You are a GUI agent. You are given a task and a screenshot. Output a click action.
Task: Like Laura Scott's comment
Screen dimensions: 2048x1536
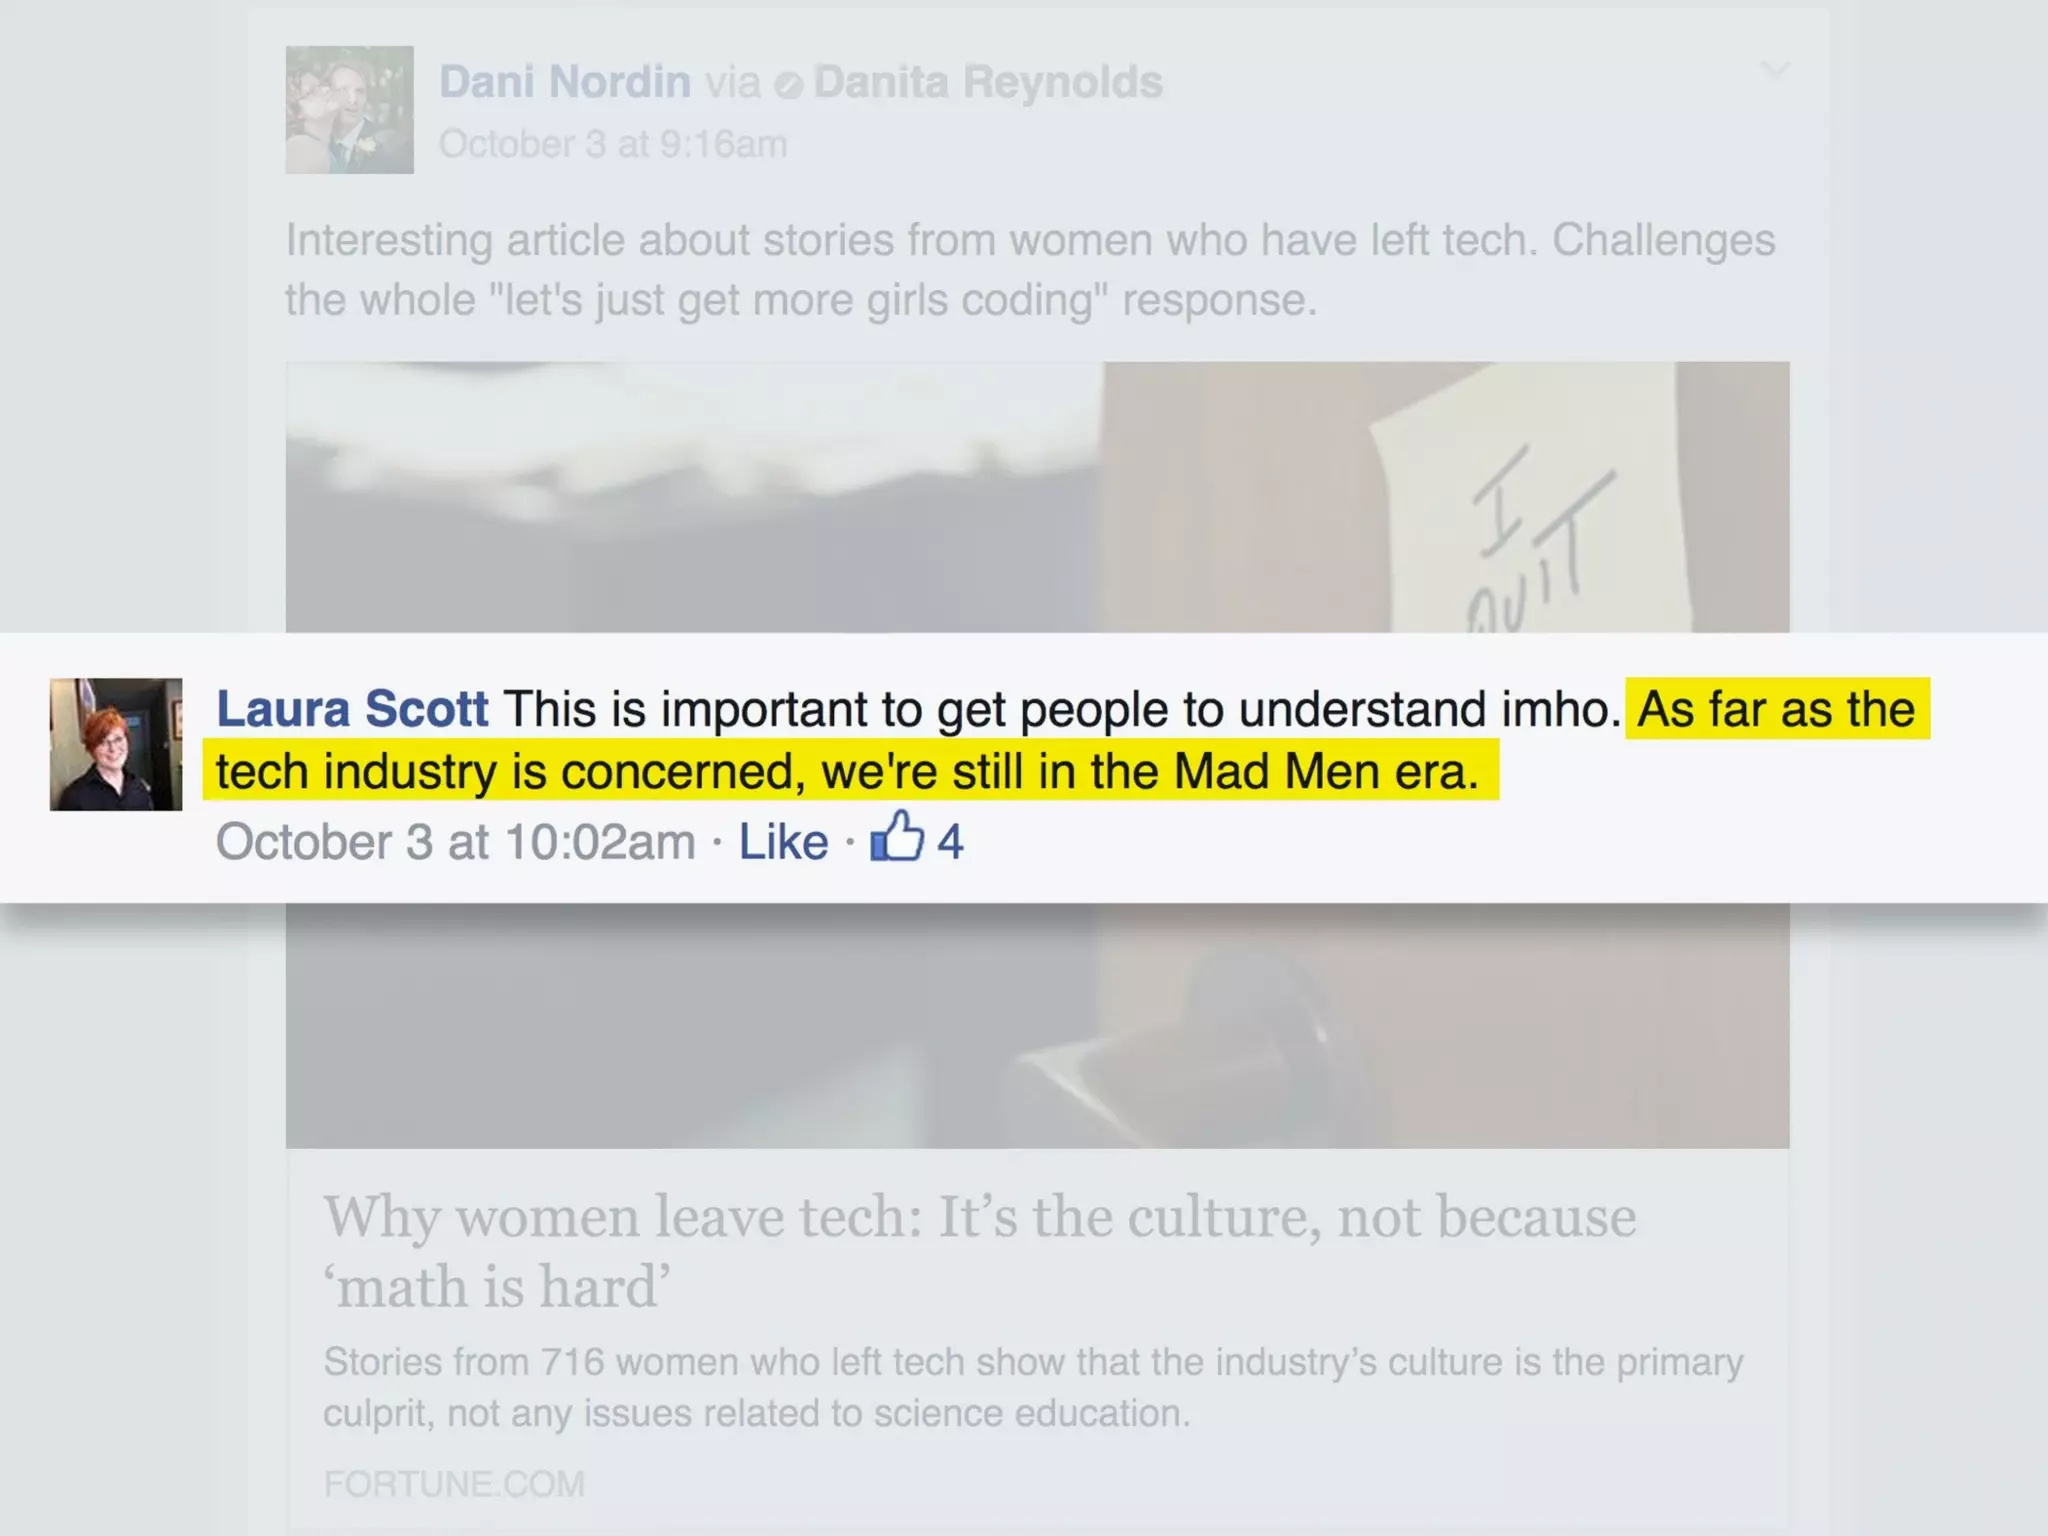pos(783,842)
